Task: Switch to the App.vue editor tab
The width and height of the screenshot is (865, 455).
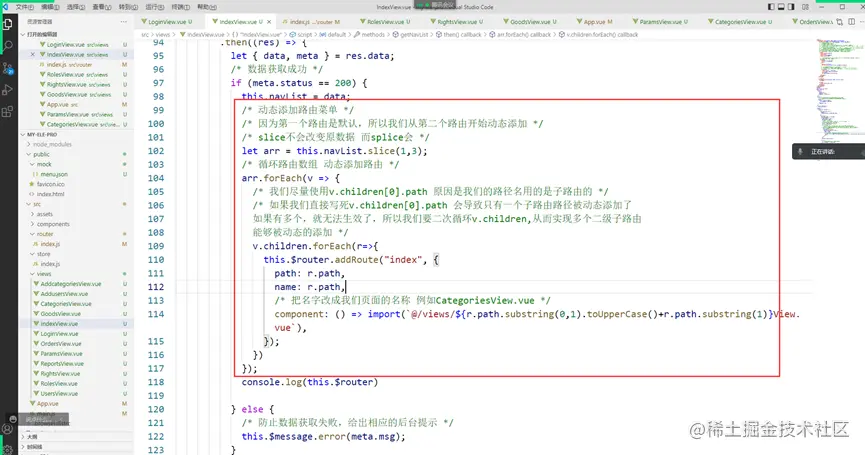Action: pyautogui.click(x=595, y=22)
